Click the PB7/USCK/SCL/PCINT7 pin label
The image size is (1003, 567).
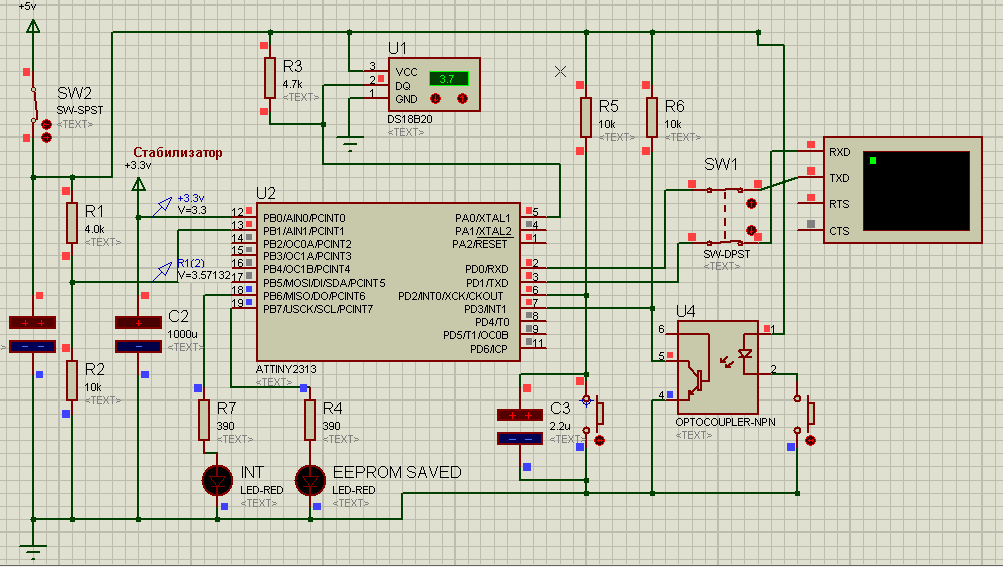tap(318, 309)
